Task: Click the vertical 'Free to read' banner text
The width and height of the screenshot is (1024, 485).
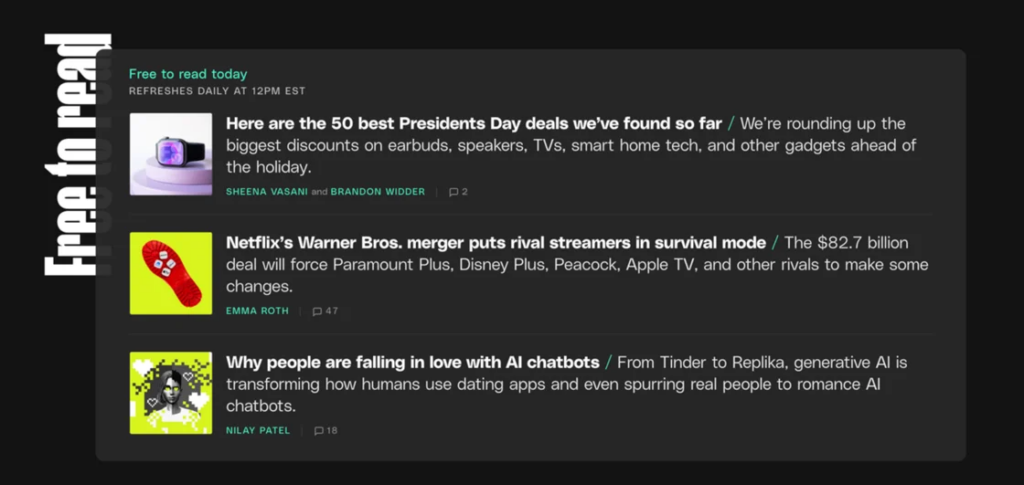Action: click(76, 155)
